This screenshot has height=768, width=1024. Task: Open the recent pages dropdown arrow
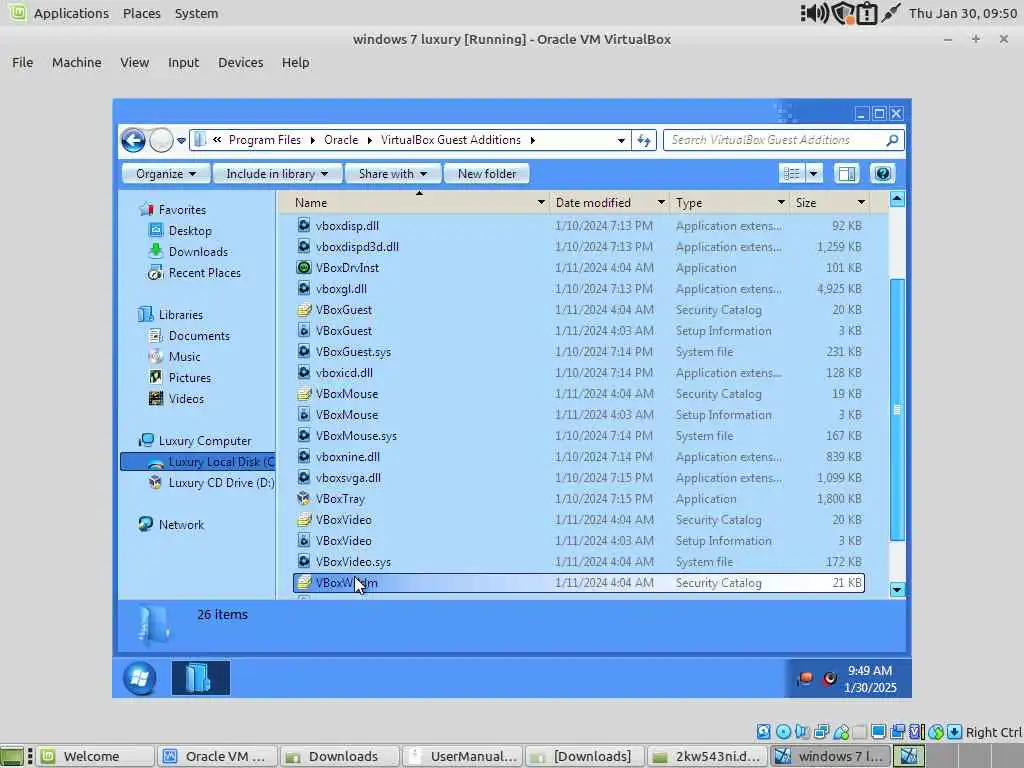tap(182, 140)
